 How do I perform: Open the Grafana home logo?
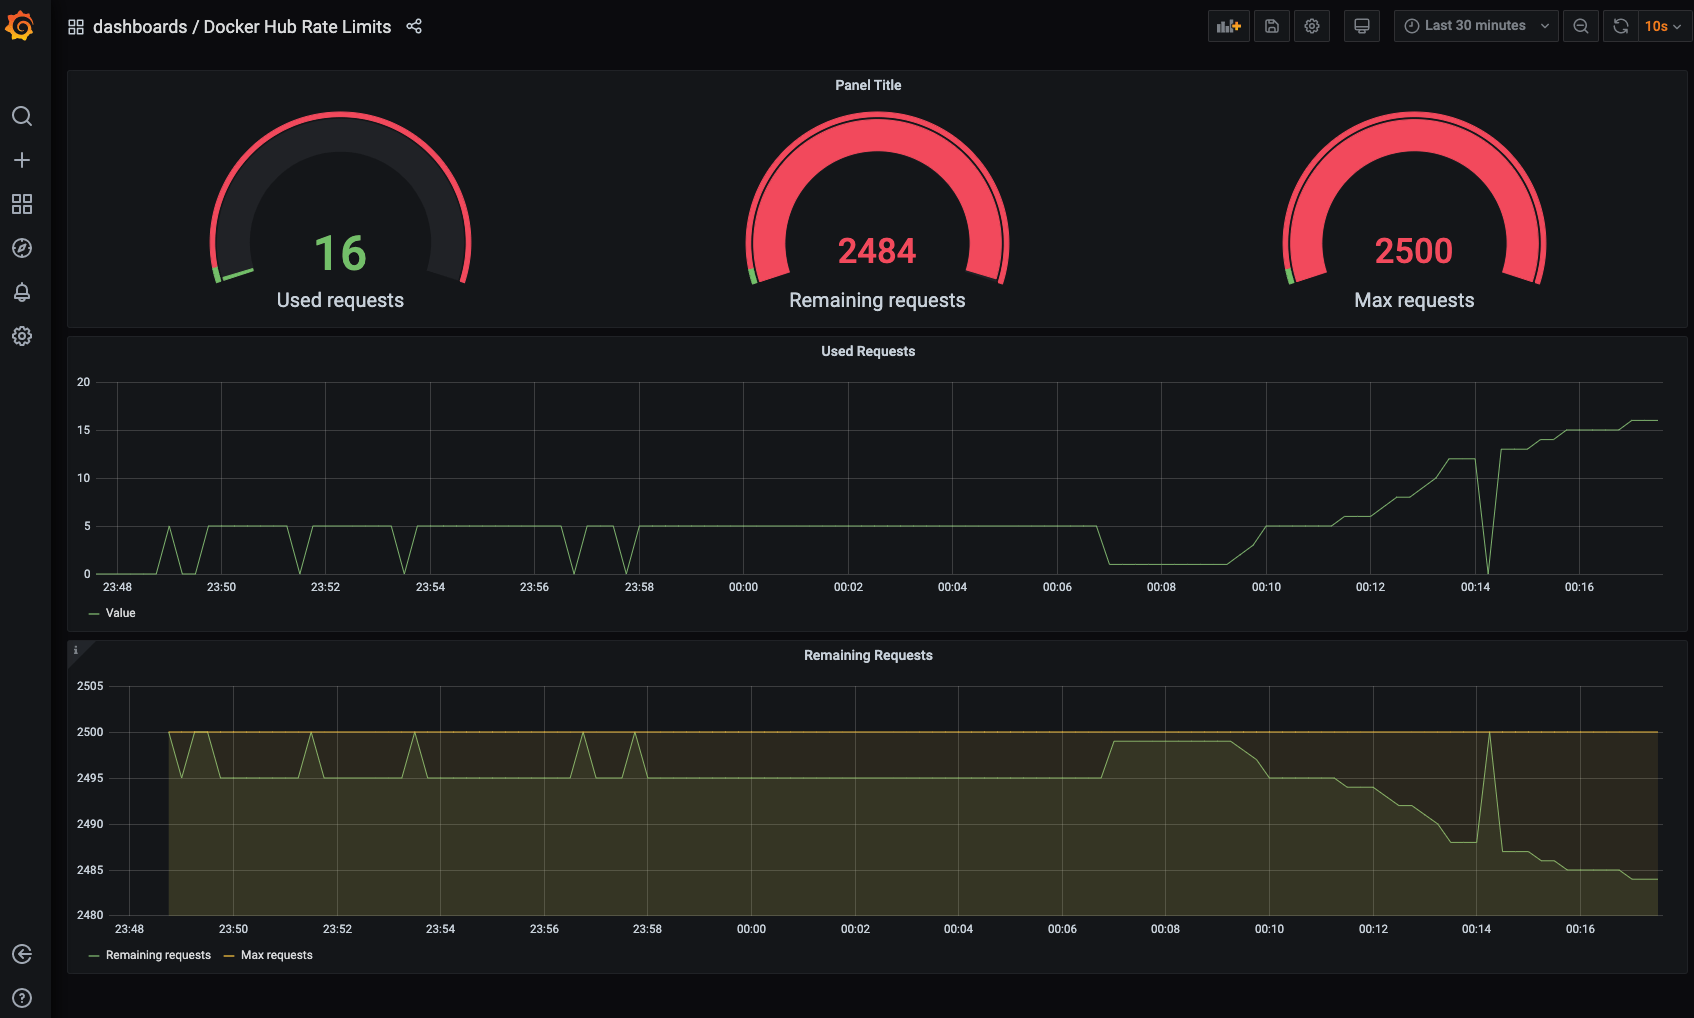(20, 26)
